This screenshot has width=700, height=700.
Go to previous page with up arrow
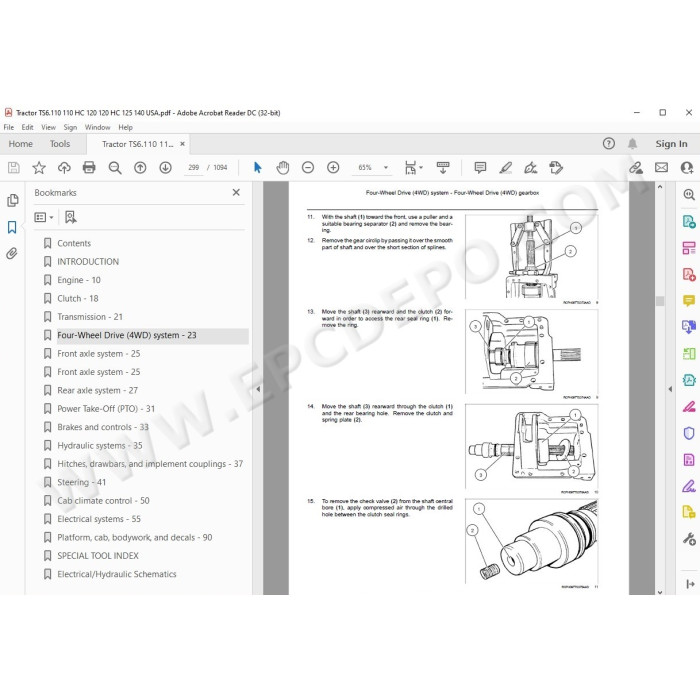(x=140, y=168)
